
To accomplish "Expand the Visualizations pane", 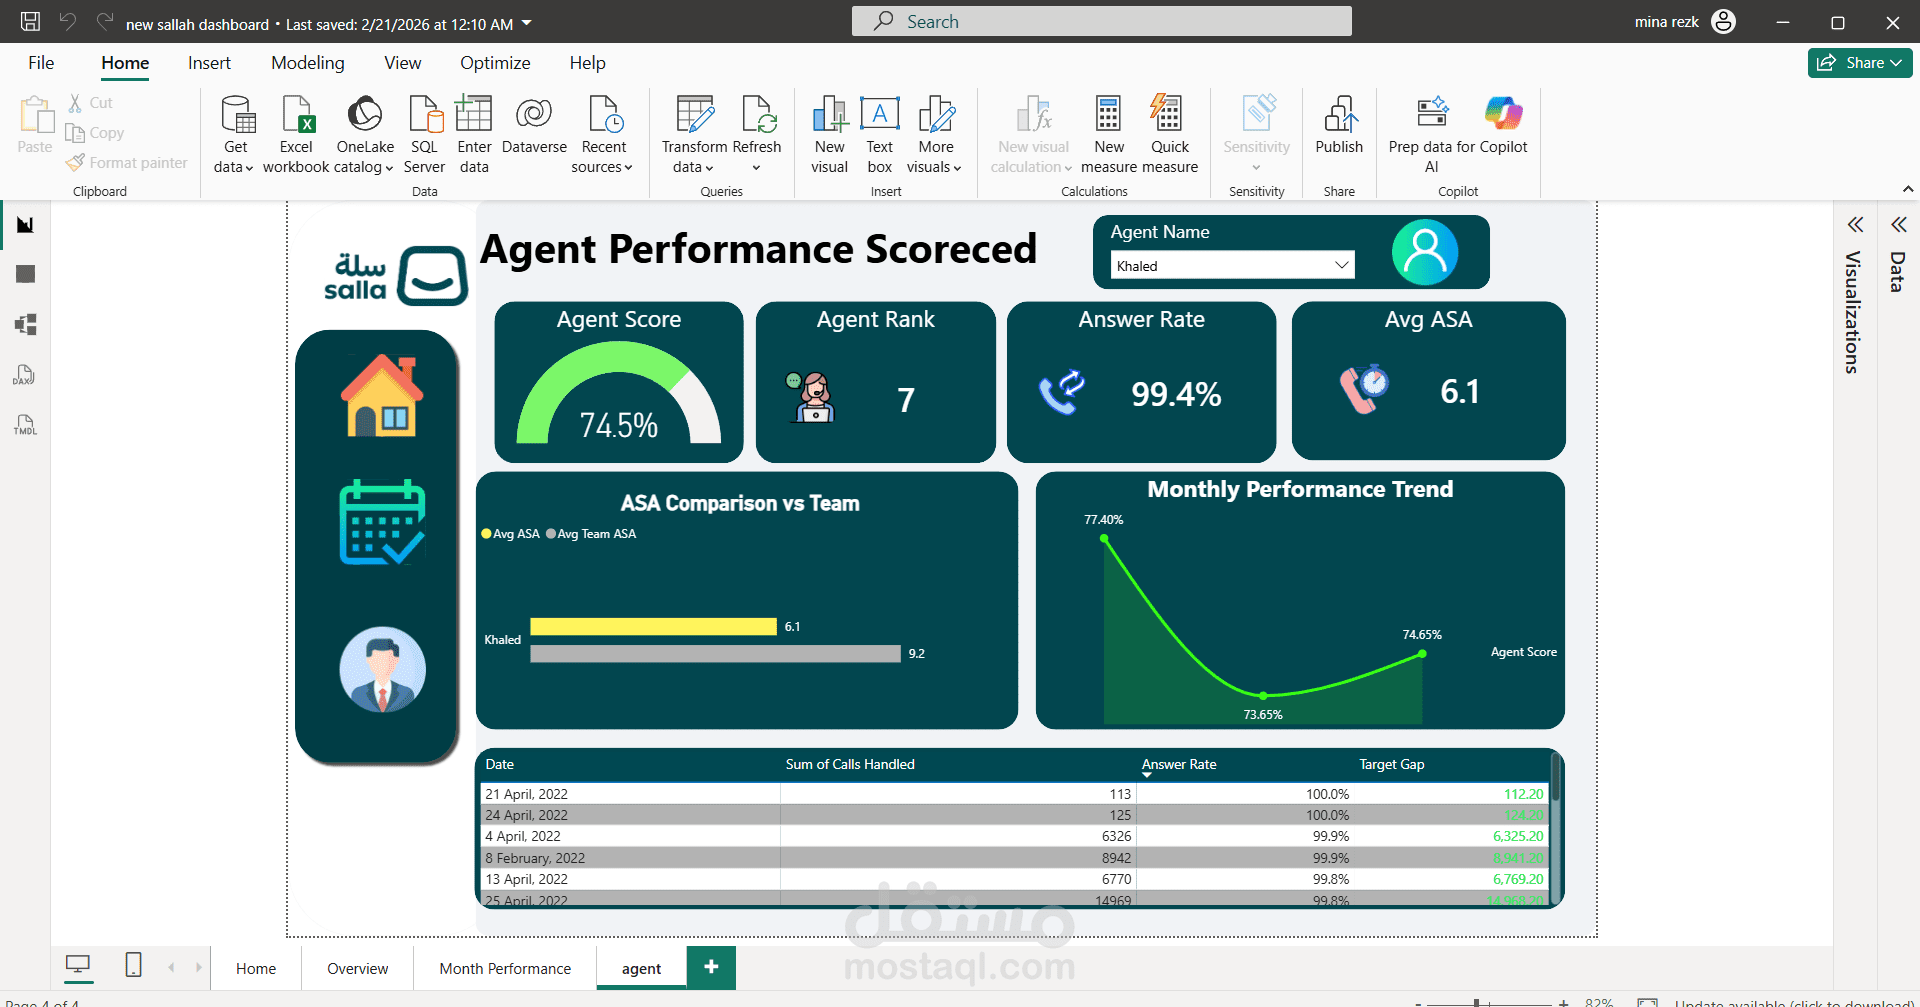I will [x=1855, y=225].
